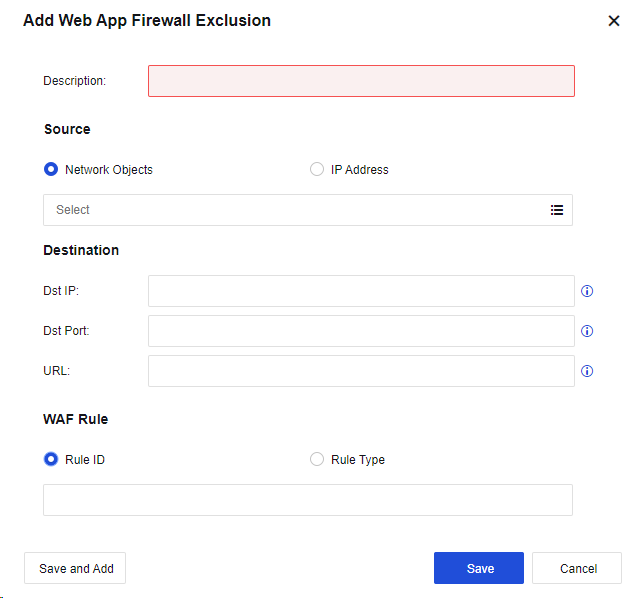Image resolution: width=637 pixels, height=598 pixels.
Task: Switch WAF rule to Rule Type
Action: pyautogui.click(x=317, y=460)
